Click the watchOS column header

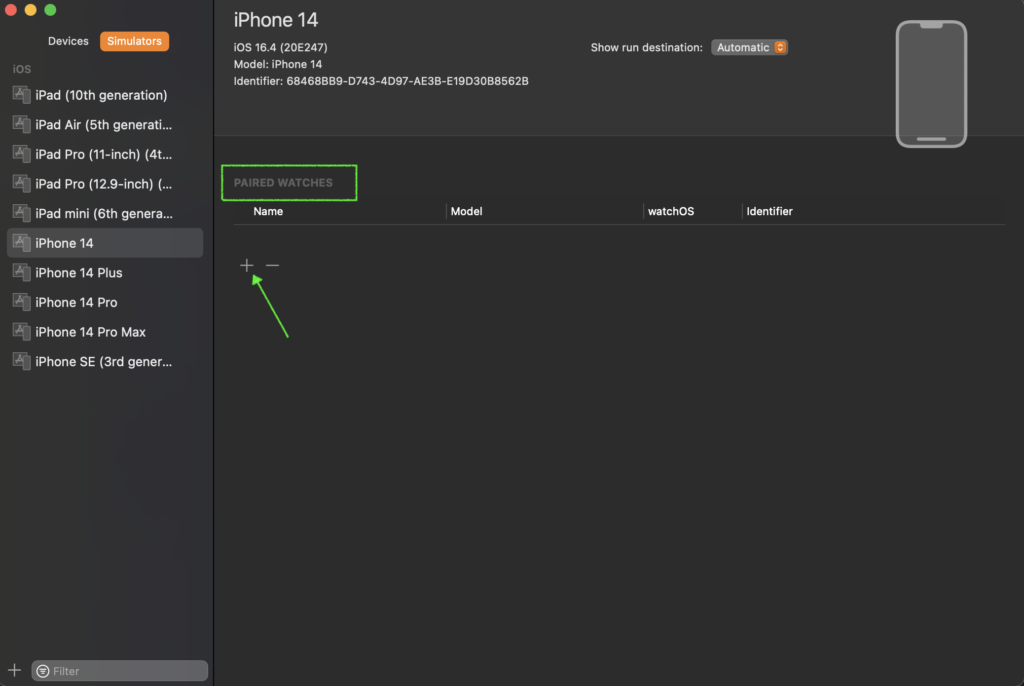[x=670, y=211]
